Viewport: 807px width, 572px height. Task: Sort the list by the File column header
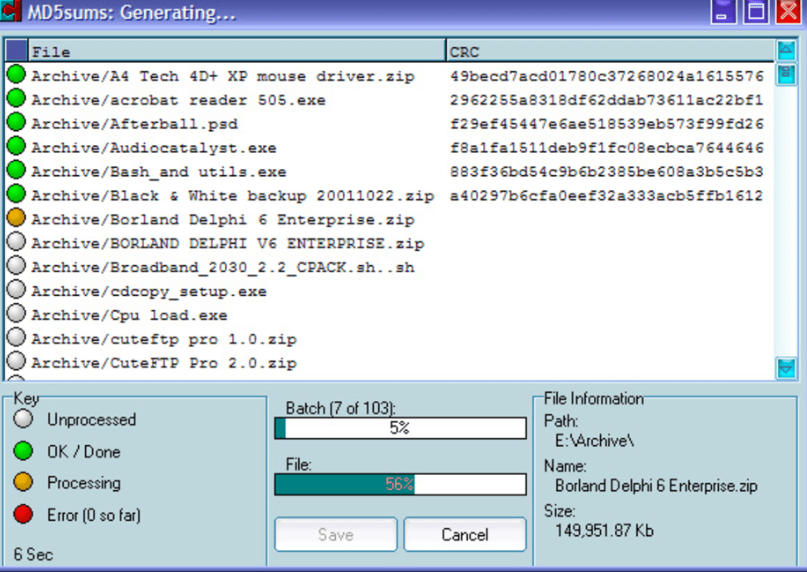click(236, 51)
